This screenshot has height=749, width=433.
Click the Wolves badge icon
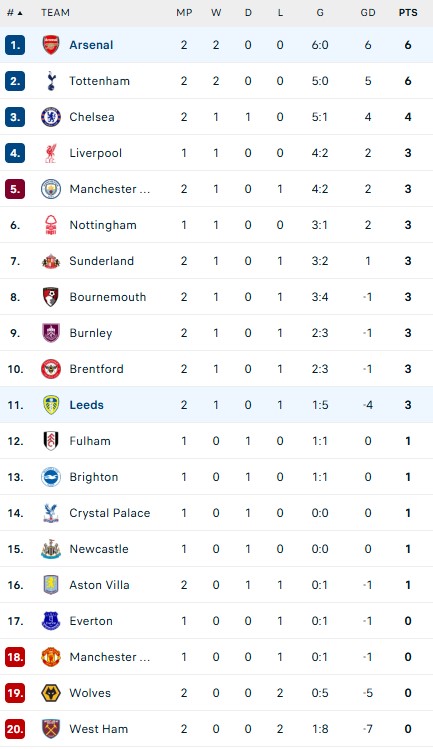[51, 693]
